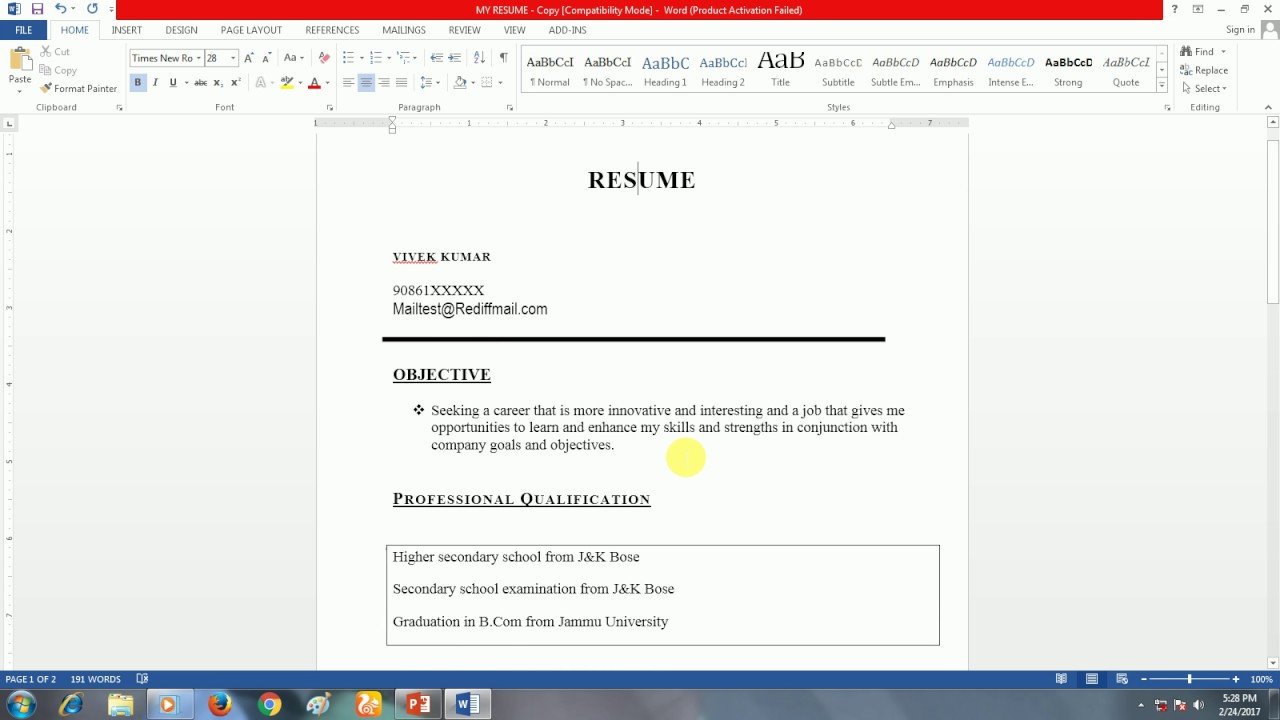The image size is (1280, 720).
Task: Open the MAILINGS tab
Action: point(403,29)
